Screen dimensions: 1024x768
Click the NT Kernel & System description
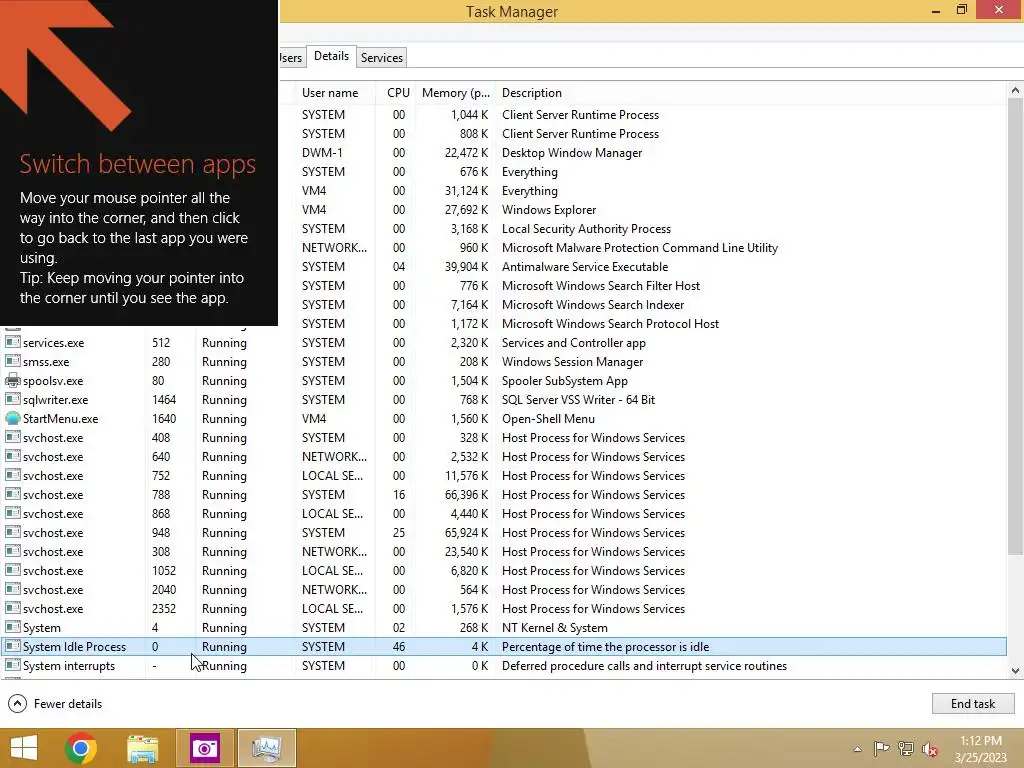[x=554, y=628]
